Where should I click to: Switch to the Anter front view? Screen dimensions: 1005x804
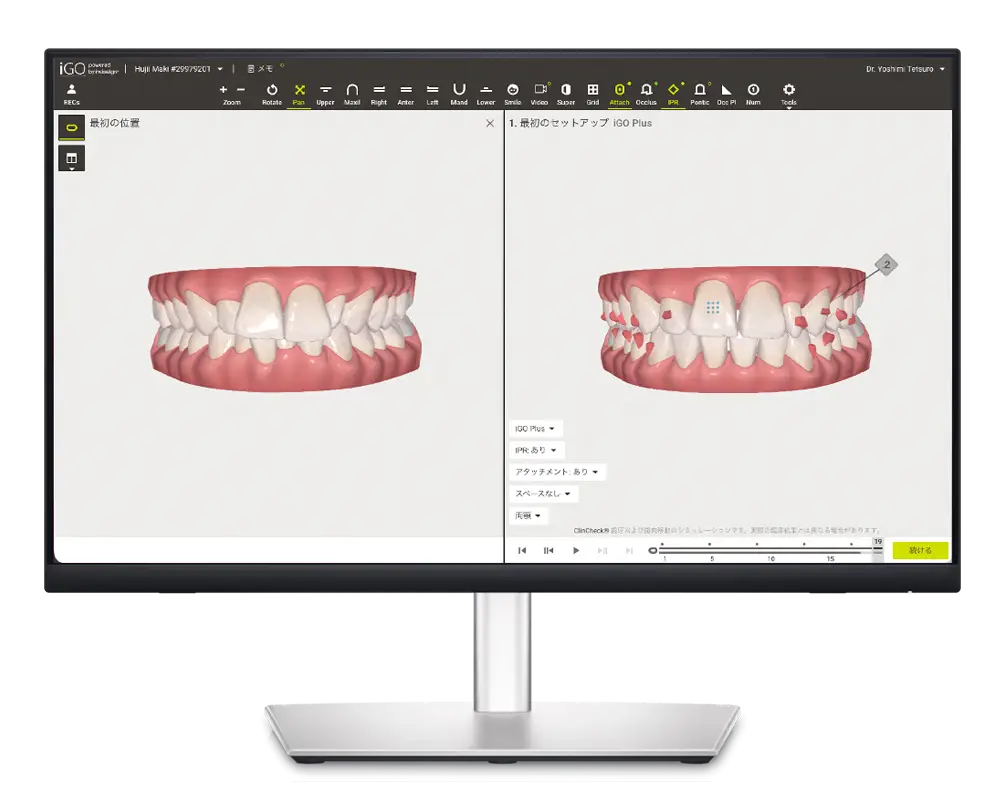pos(406,94)
